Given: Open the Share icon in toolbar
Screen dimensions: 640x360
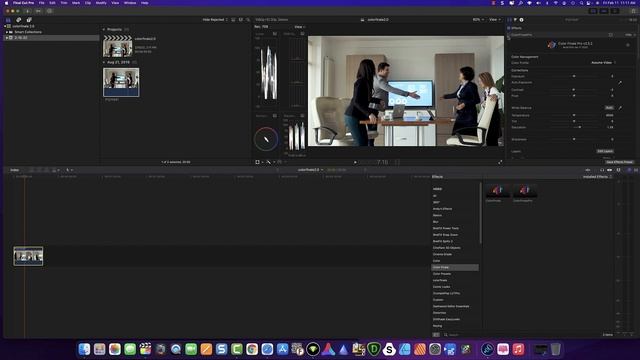Looking at the screenshot, I should 633,11.
